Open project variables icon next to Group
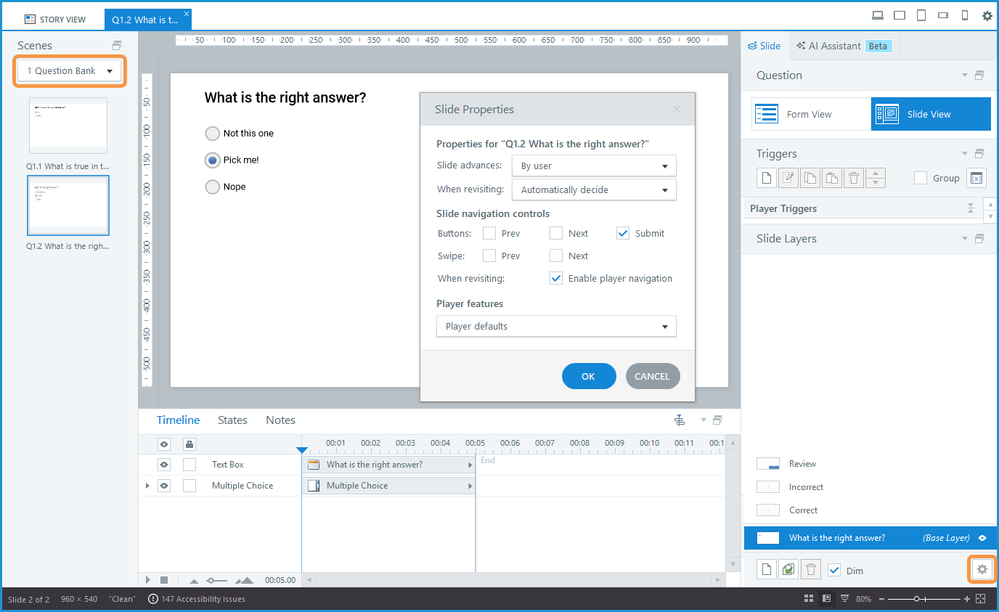Viewport: 999px width, 612px height. pos(976,178)
